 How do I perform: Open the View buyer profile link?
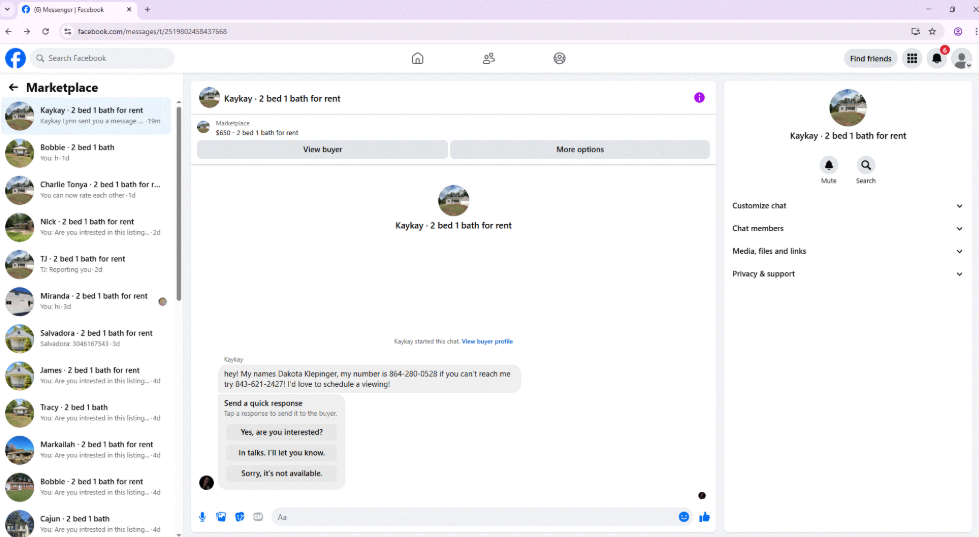(x=487, y=342)
